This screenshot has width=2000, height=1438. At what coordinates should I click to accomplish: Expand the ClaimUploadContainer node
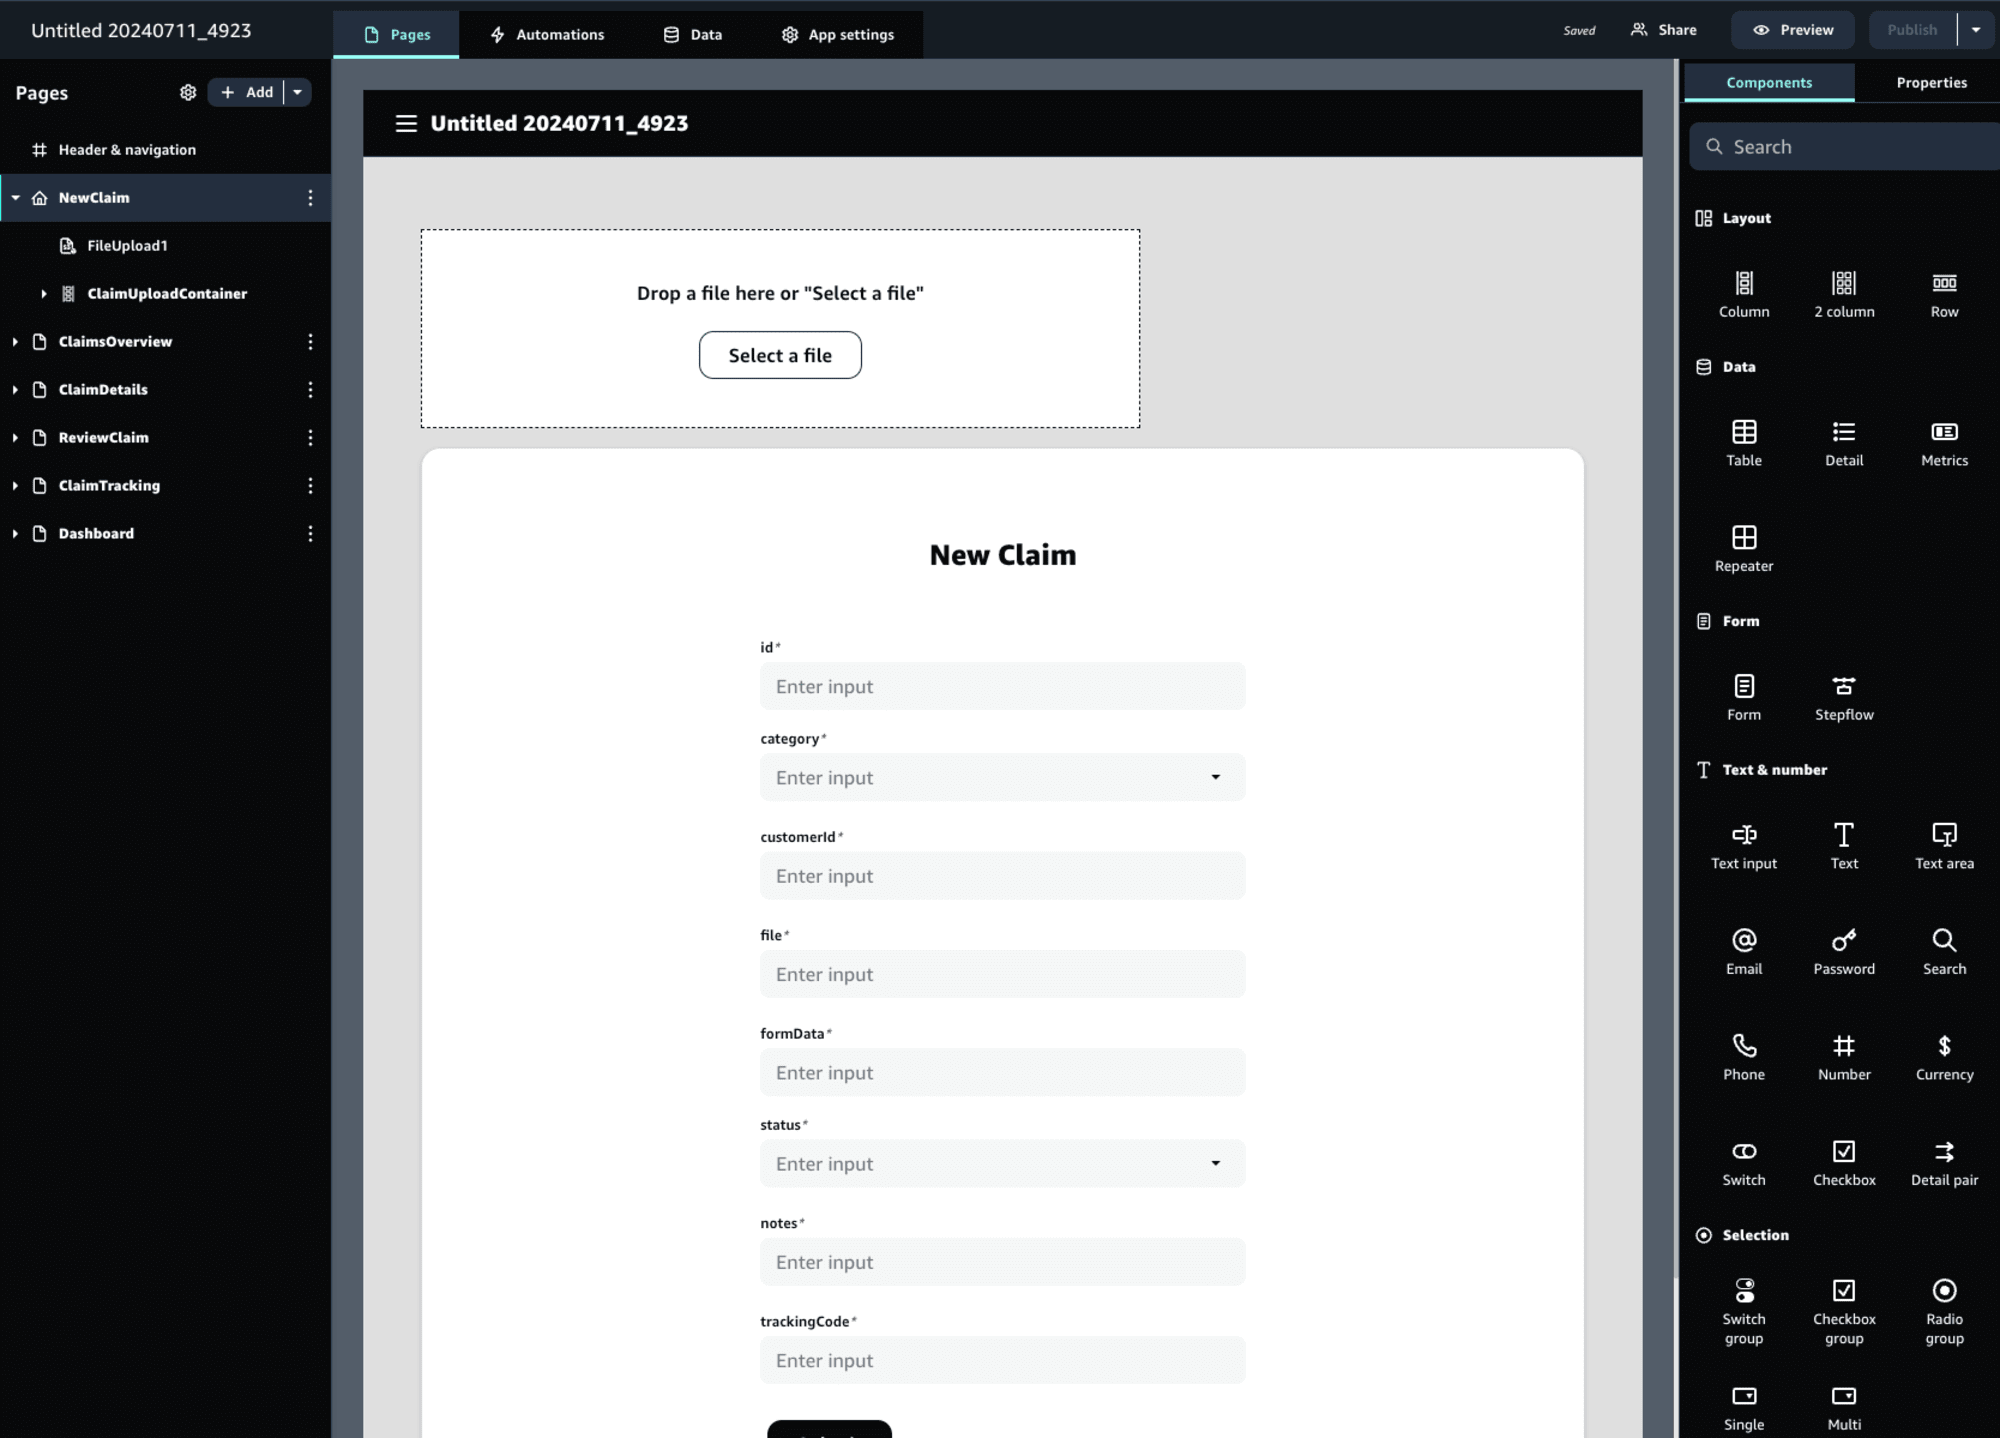pos(44,294)
